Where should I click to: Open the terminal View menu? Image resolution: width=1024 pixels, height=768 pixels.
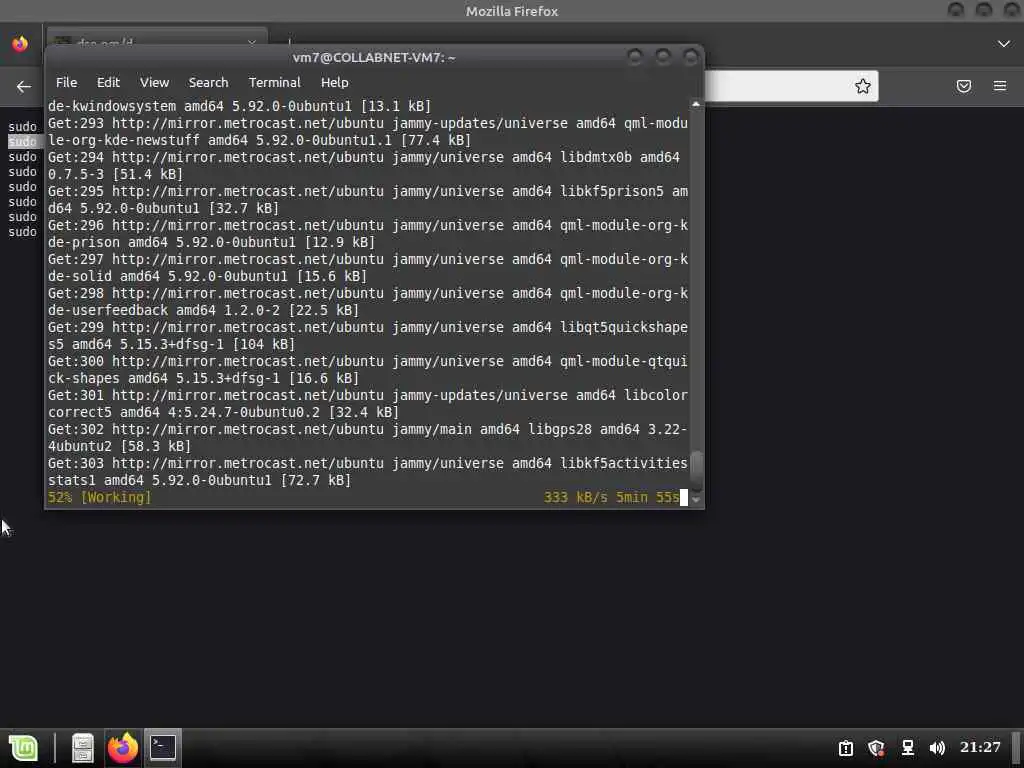tap(154, 82)
